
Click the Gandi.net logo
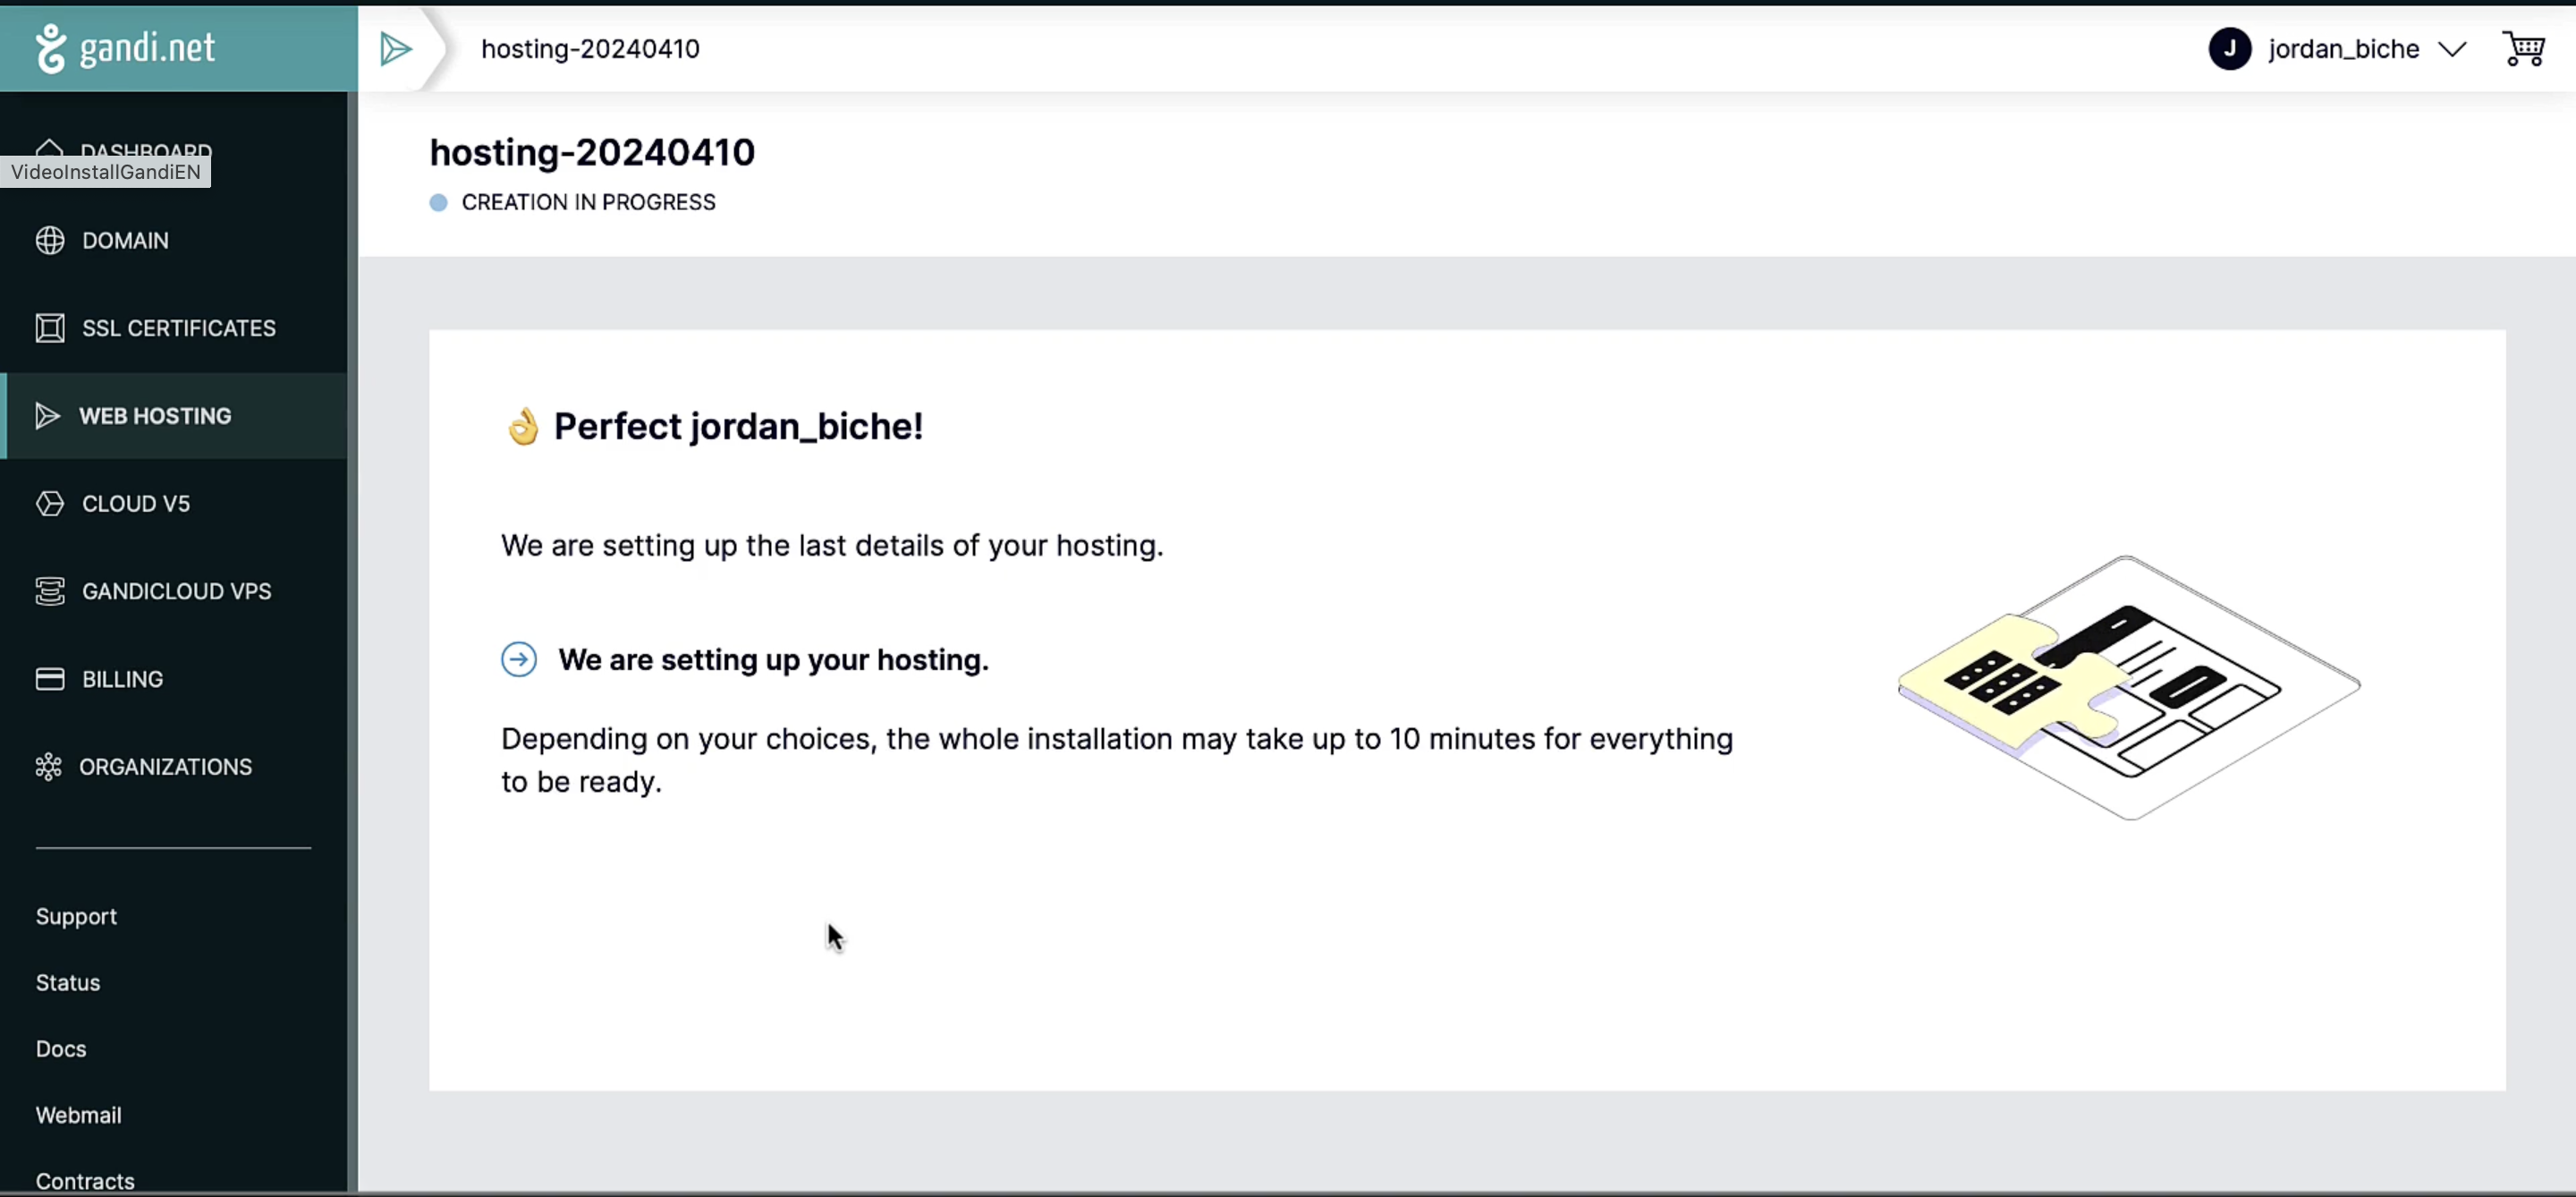point(125,48)
